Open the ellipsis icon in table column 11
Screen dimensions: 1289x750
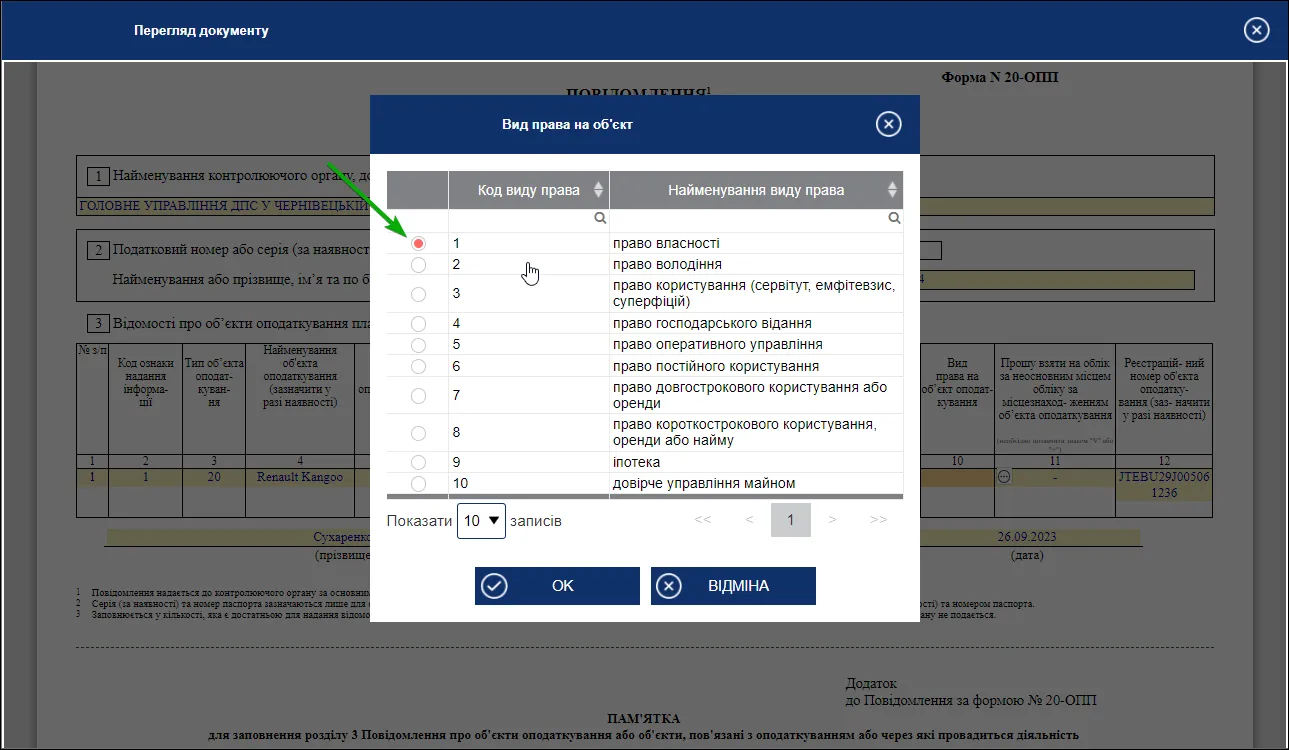[1004, 477]
